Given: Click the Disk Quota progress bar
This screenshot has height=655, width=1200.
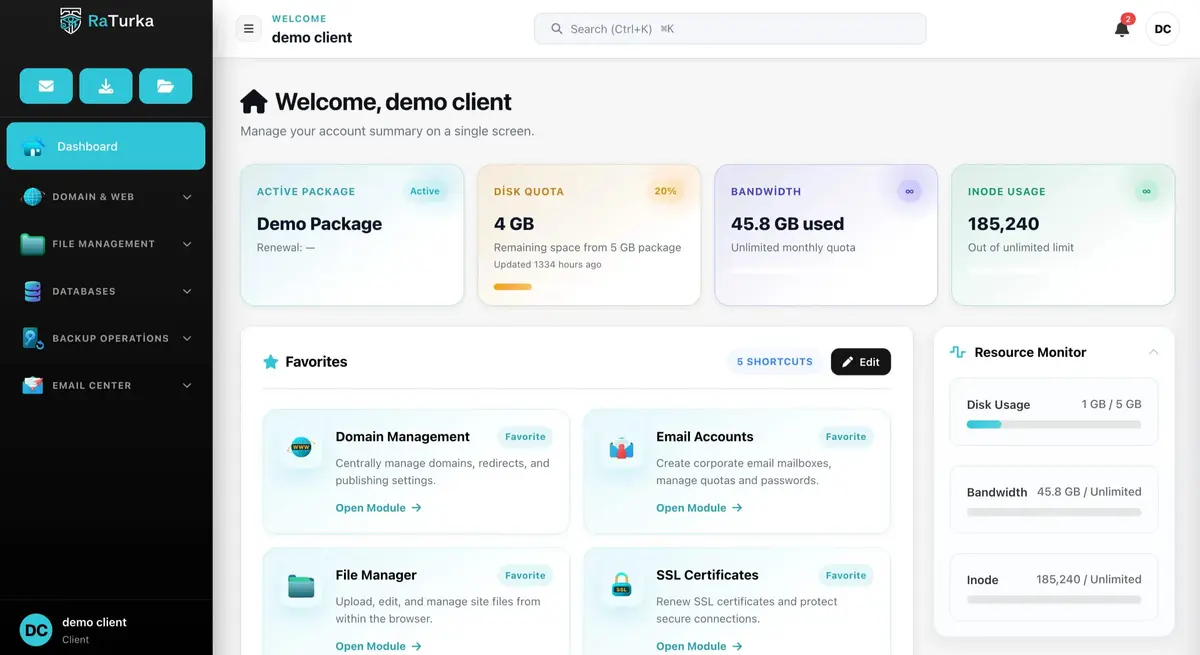Looking at the screenshot, I should 513,287.
